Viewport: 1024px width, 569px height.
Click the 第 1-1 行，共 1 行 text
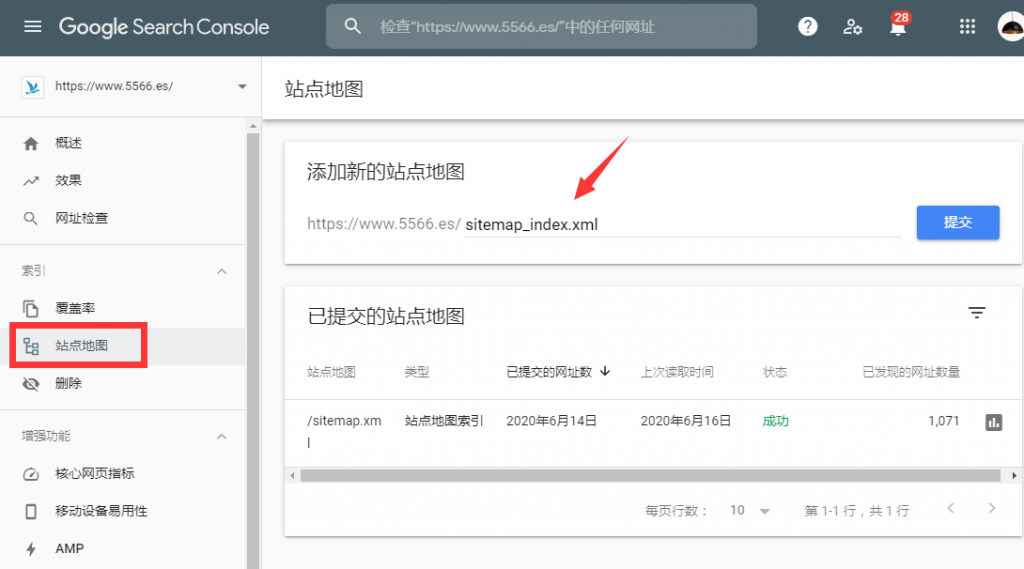pyautogui.click(x=857, y=511)
